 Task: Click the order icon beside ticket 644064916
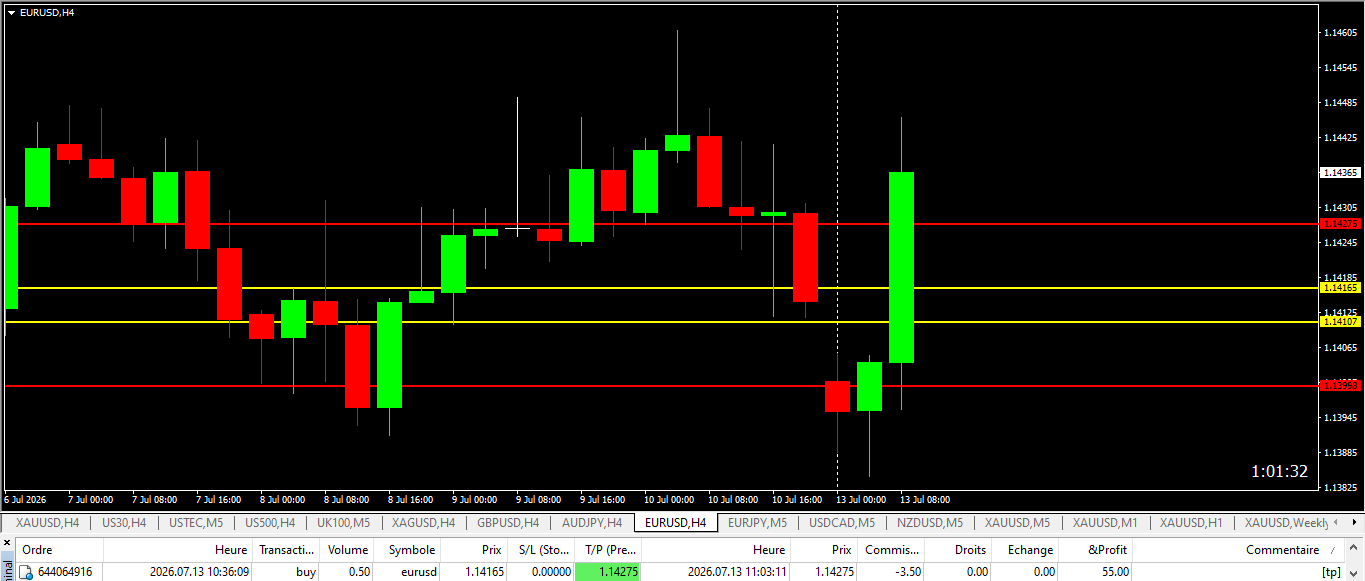(x=27, y=572)
